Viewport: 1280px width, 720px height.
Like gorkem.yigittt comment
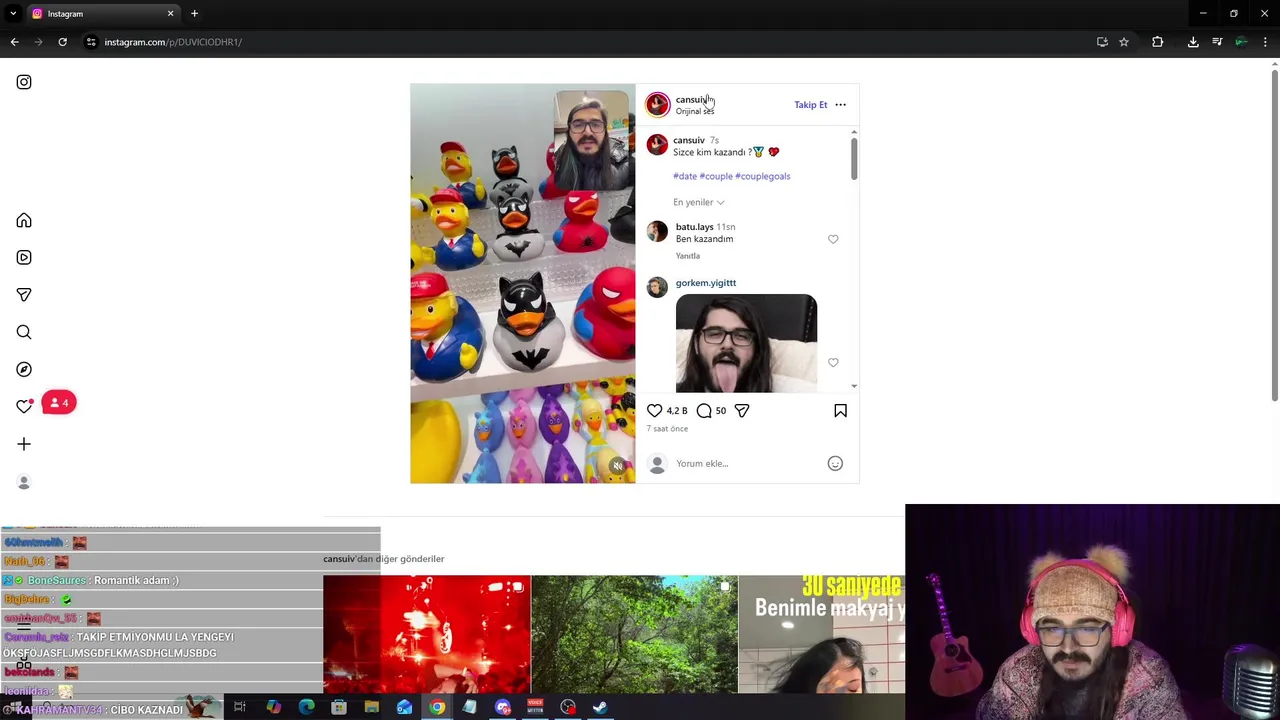click(833, 362)
